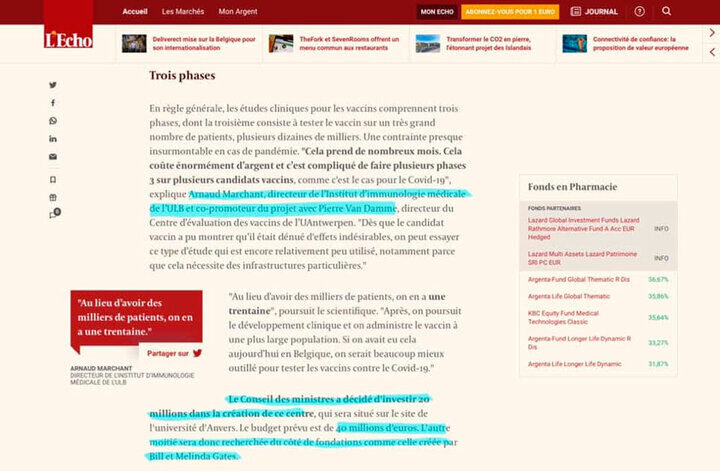This screenshot has height=472, width=720.
Task: Bookmark this article icon
Action: pyautogui.click(x=53, y=180)
